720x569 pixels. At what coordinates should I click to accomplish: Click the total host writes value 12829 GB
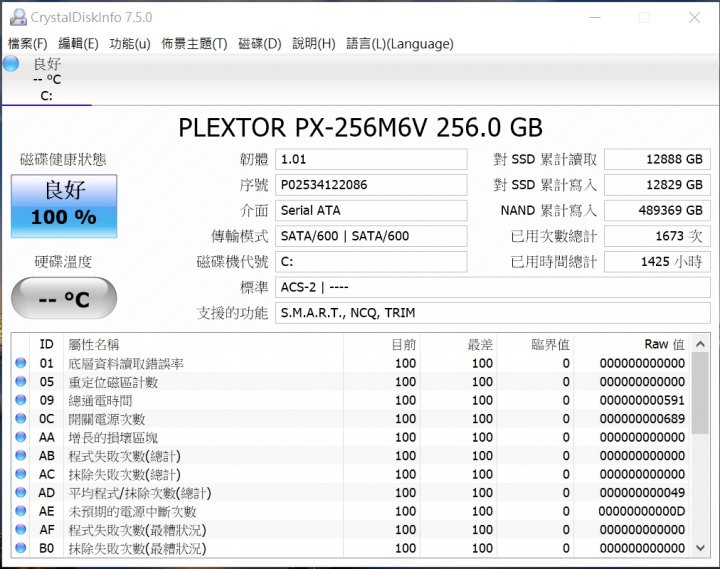657,185
